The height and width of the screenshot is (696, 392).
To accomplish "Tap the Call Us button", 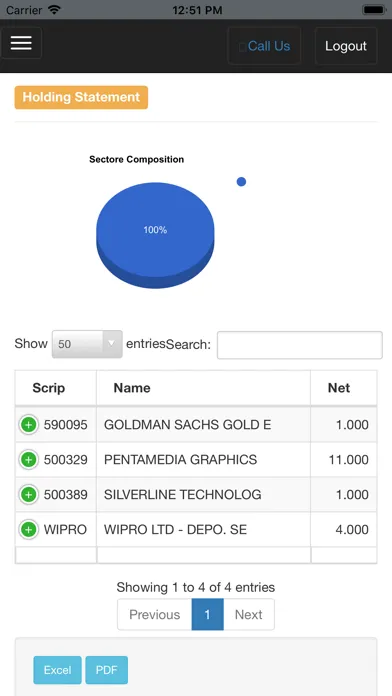I will click(264, 46).
